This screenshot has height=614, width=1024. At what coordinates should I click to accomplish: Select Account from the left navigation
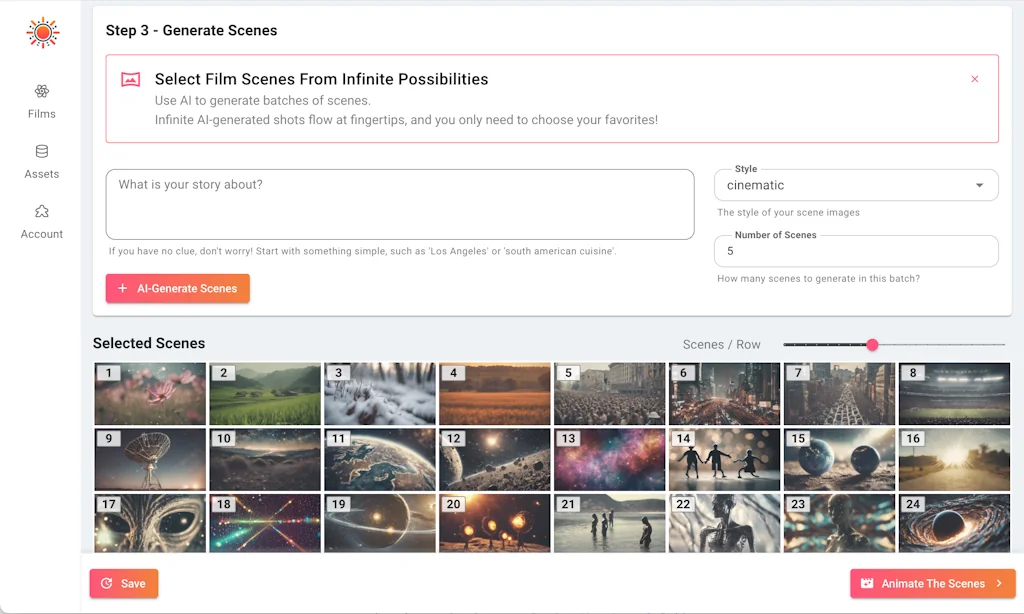click(42, 221)
